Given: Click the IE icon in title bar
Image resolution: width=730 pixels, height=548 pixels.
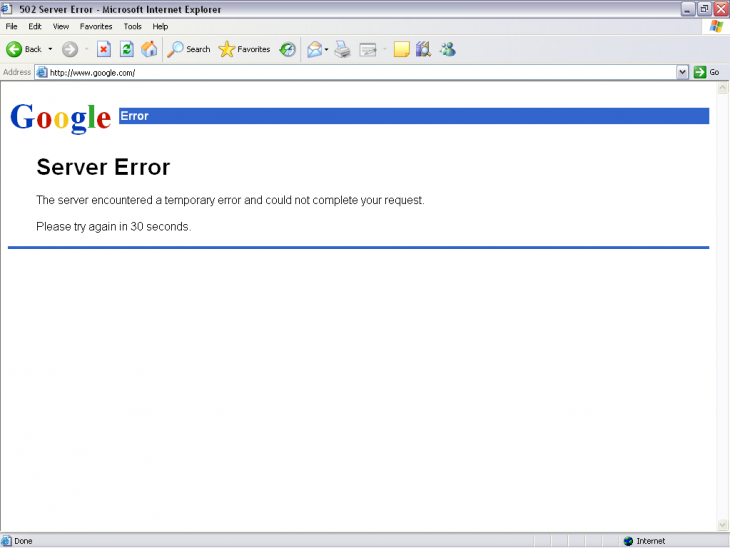Looking at the screenshot, I should coord(6,9).
